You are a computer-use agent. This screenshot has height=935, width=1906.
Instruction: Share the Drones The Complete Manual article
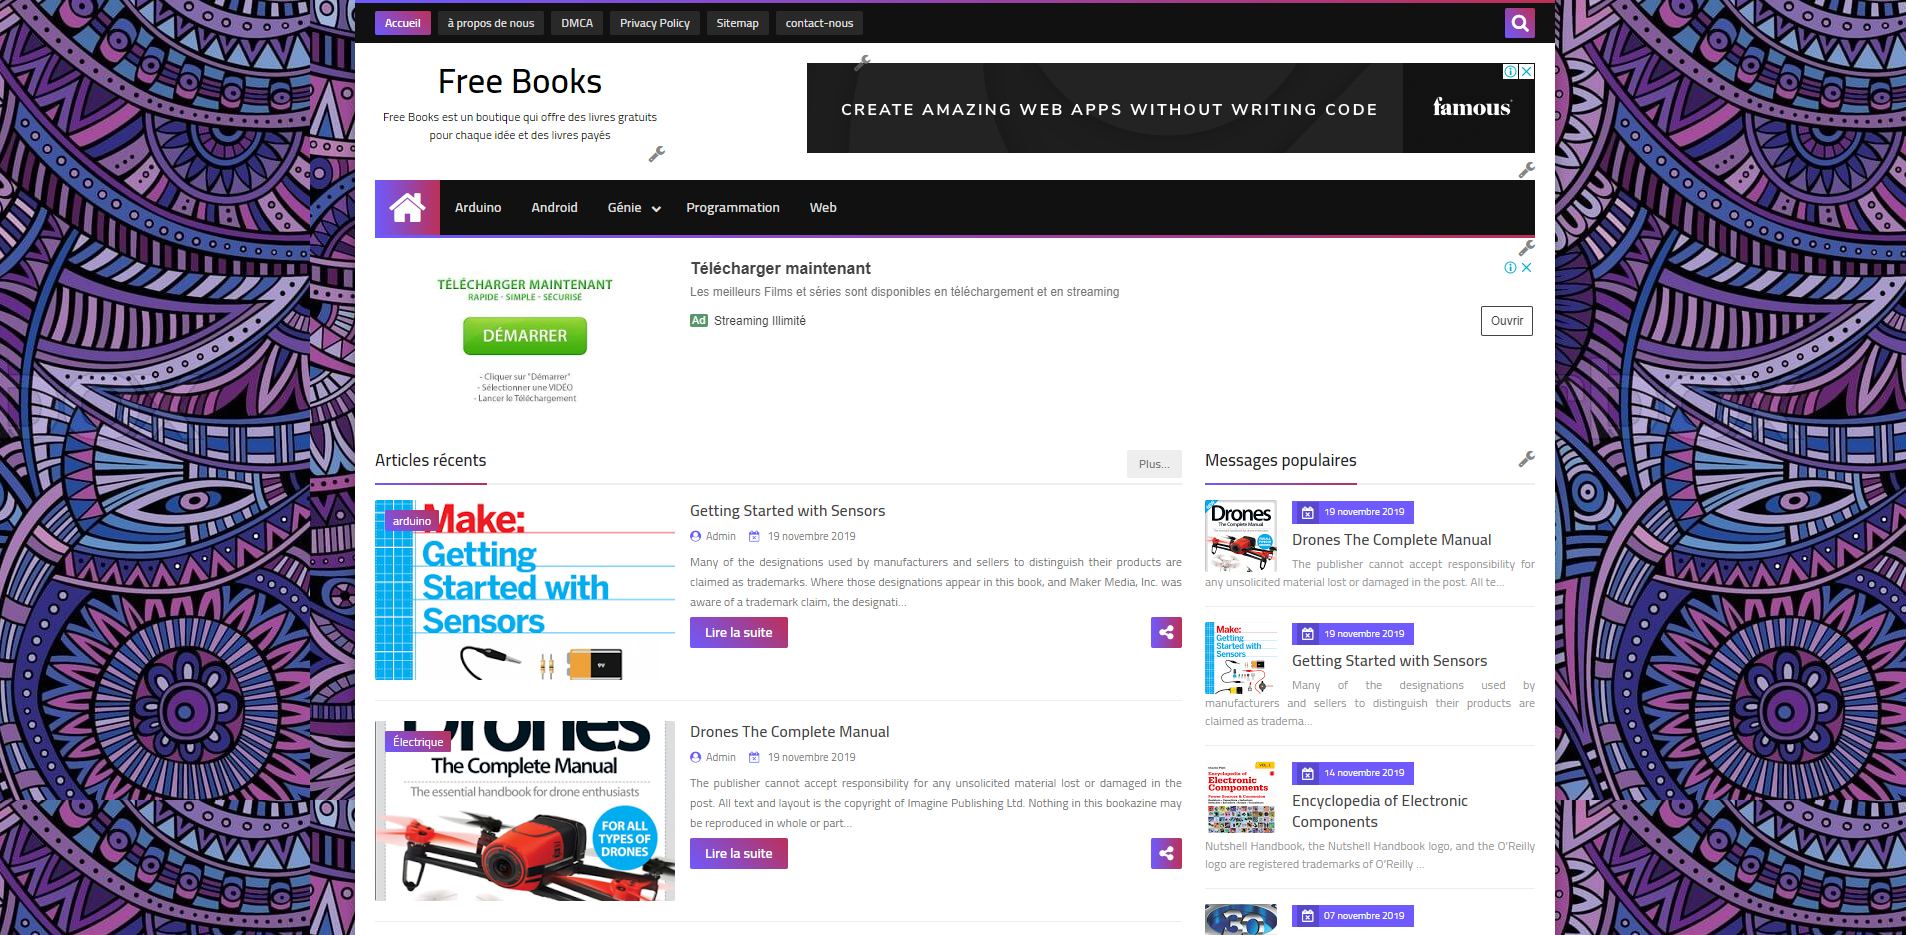click(x=1166, y=853)
